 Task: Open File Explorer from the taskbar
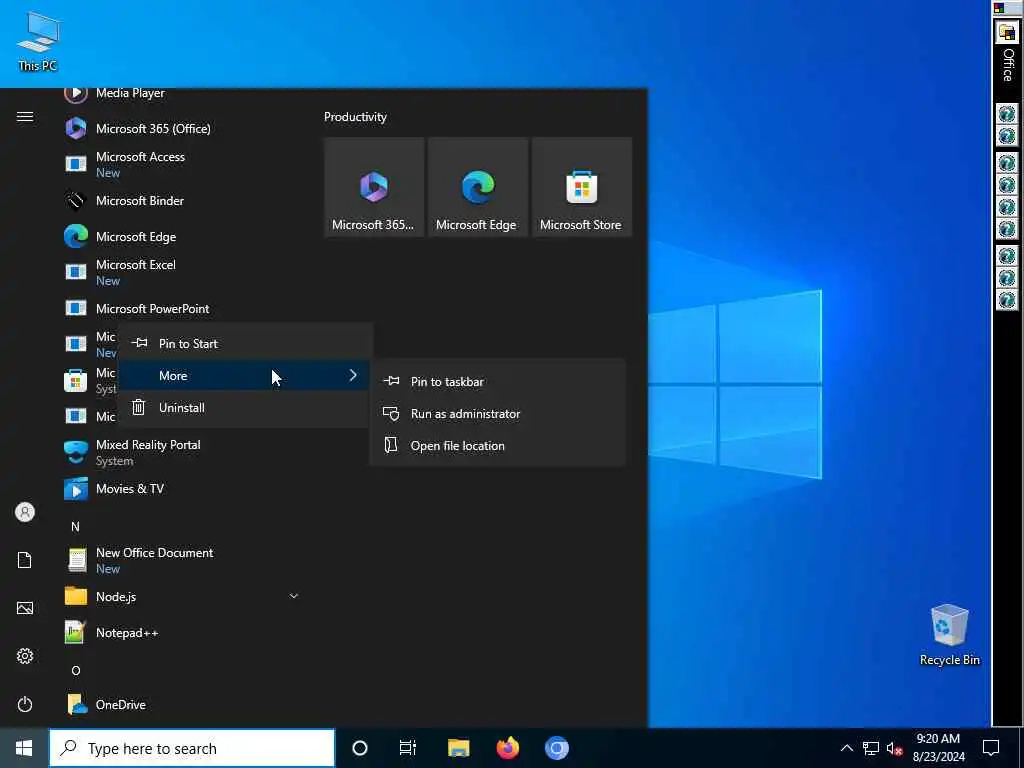point(458,748)
